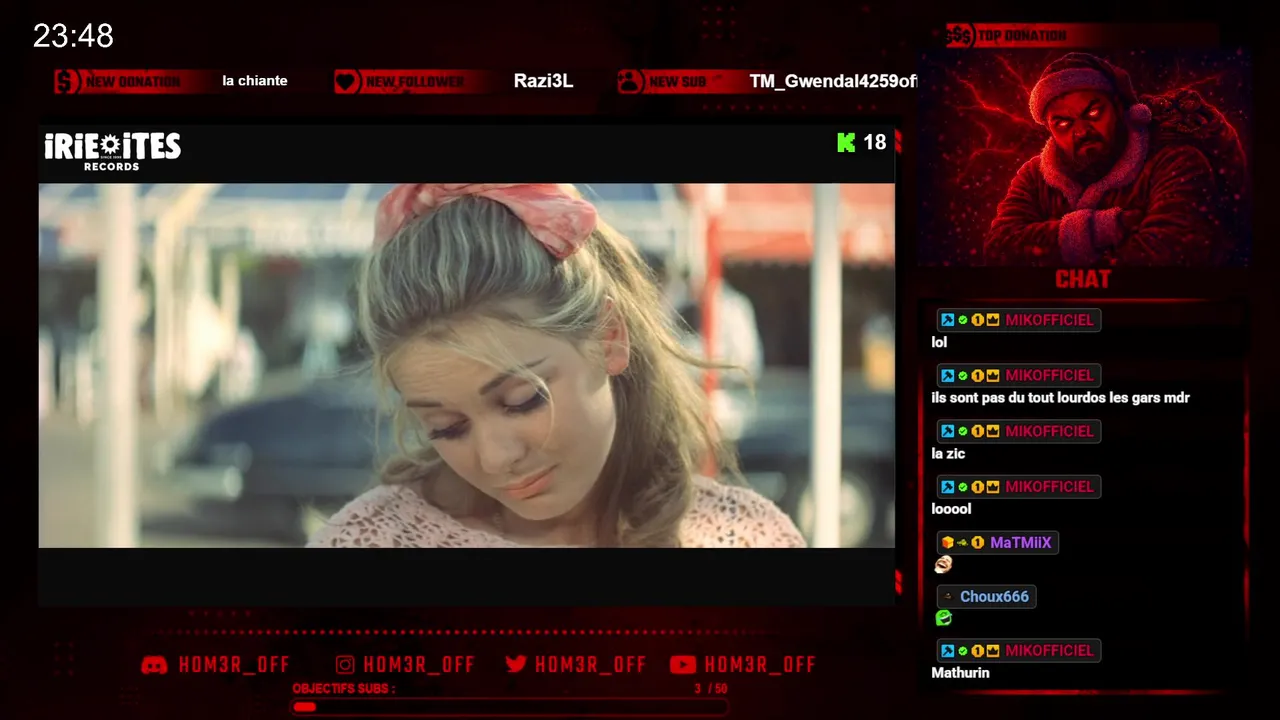Viewport: 1280px width, 720px height.
Task: Click the Instagram H0M3R_OFF handle text
Action: click(419, 665)
